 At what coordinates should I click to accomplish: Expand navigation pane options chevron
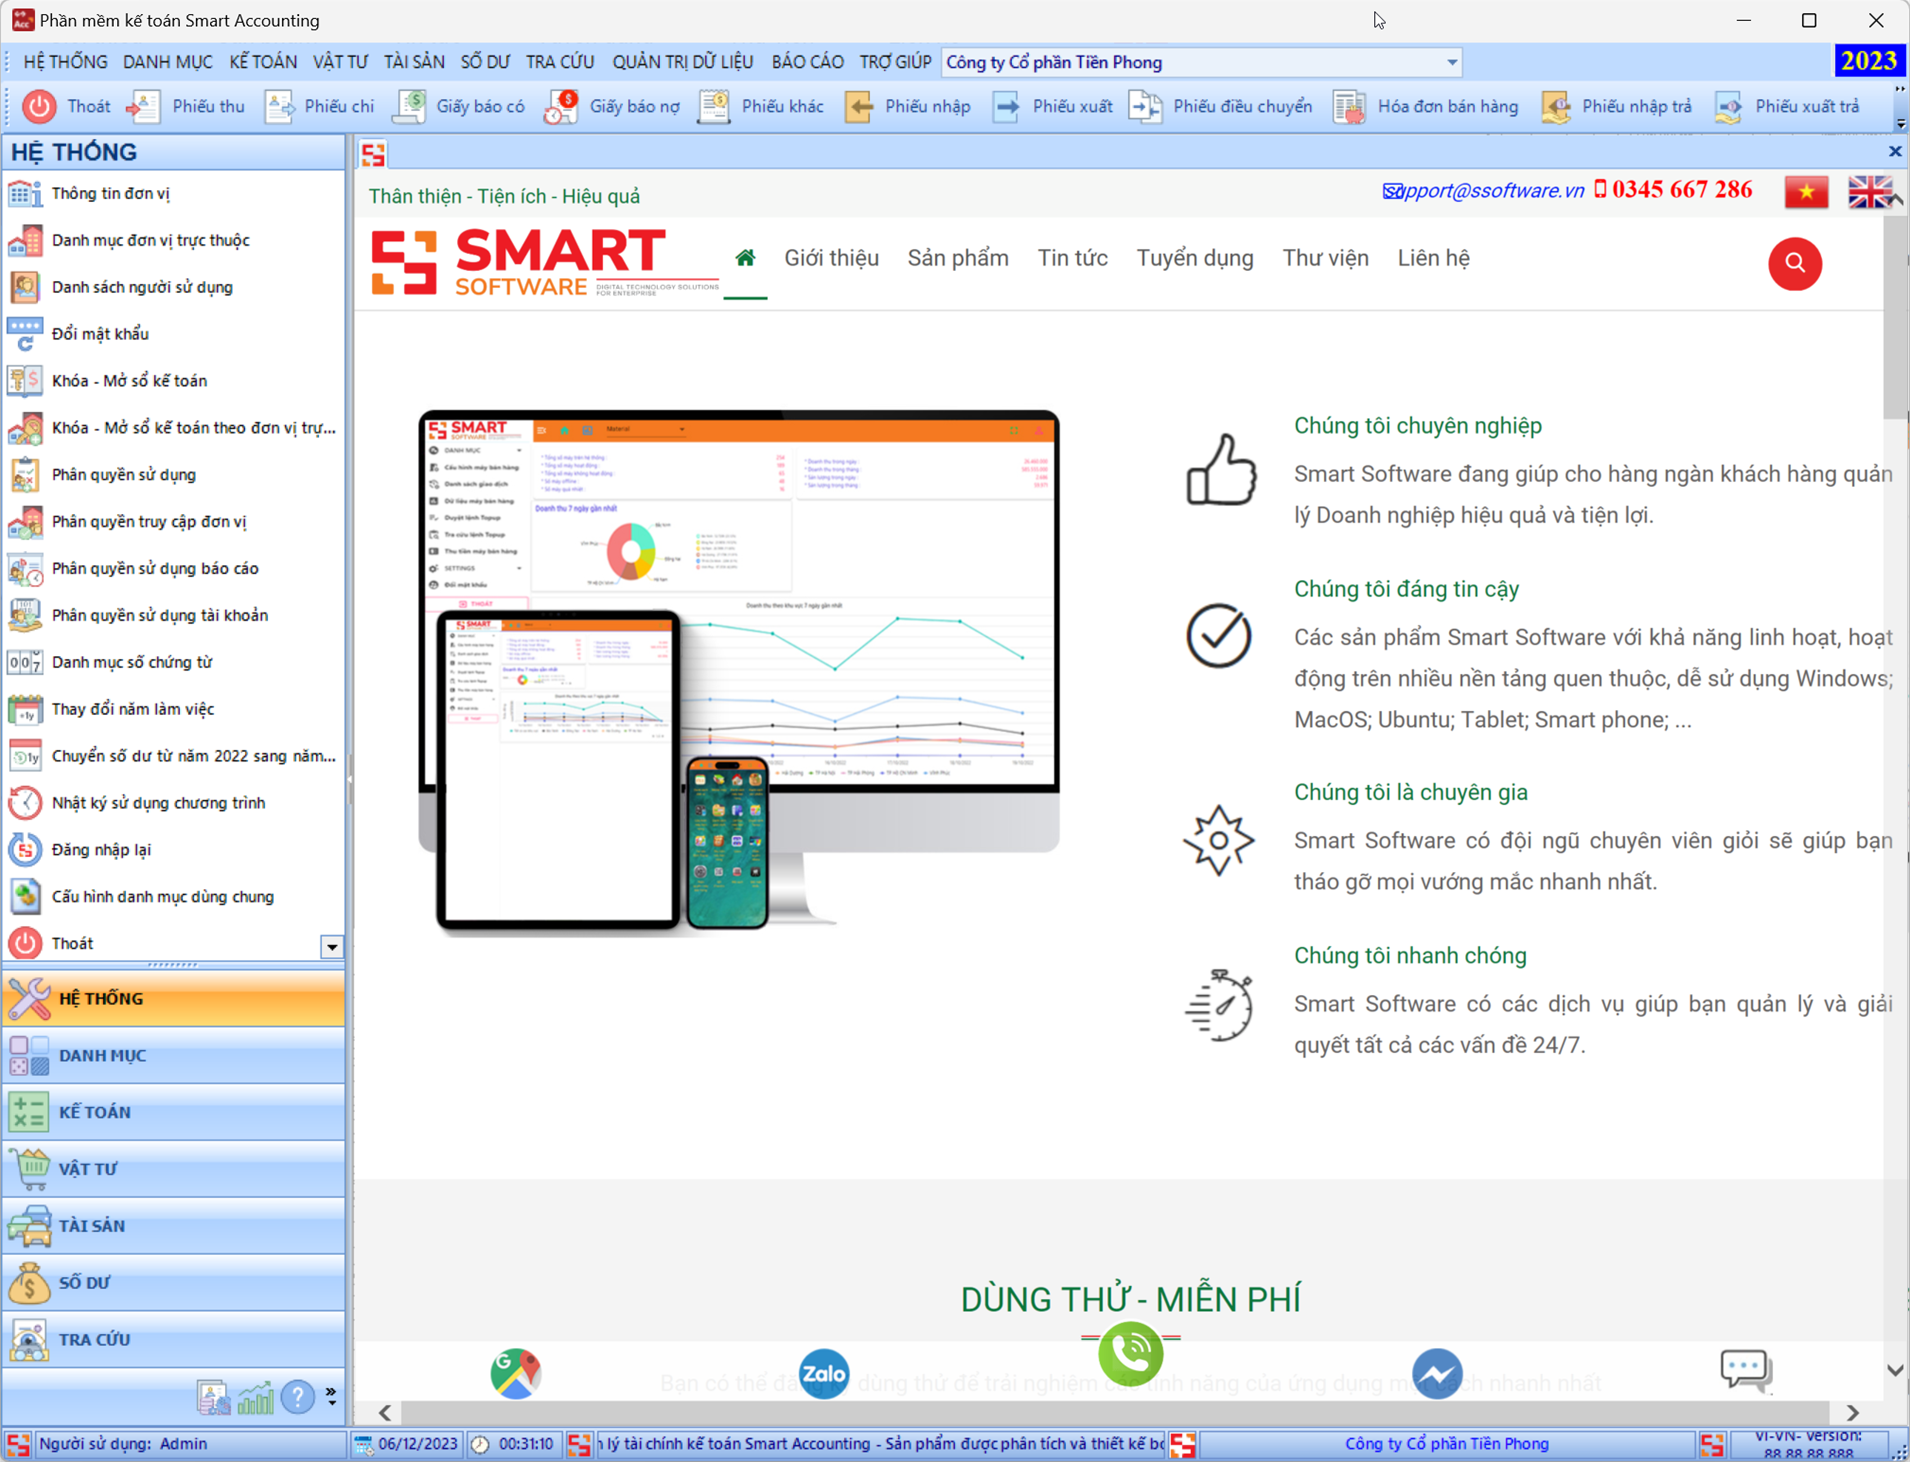tap(331, 1395)
